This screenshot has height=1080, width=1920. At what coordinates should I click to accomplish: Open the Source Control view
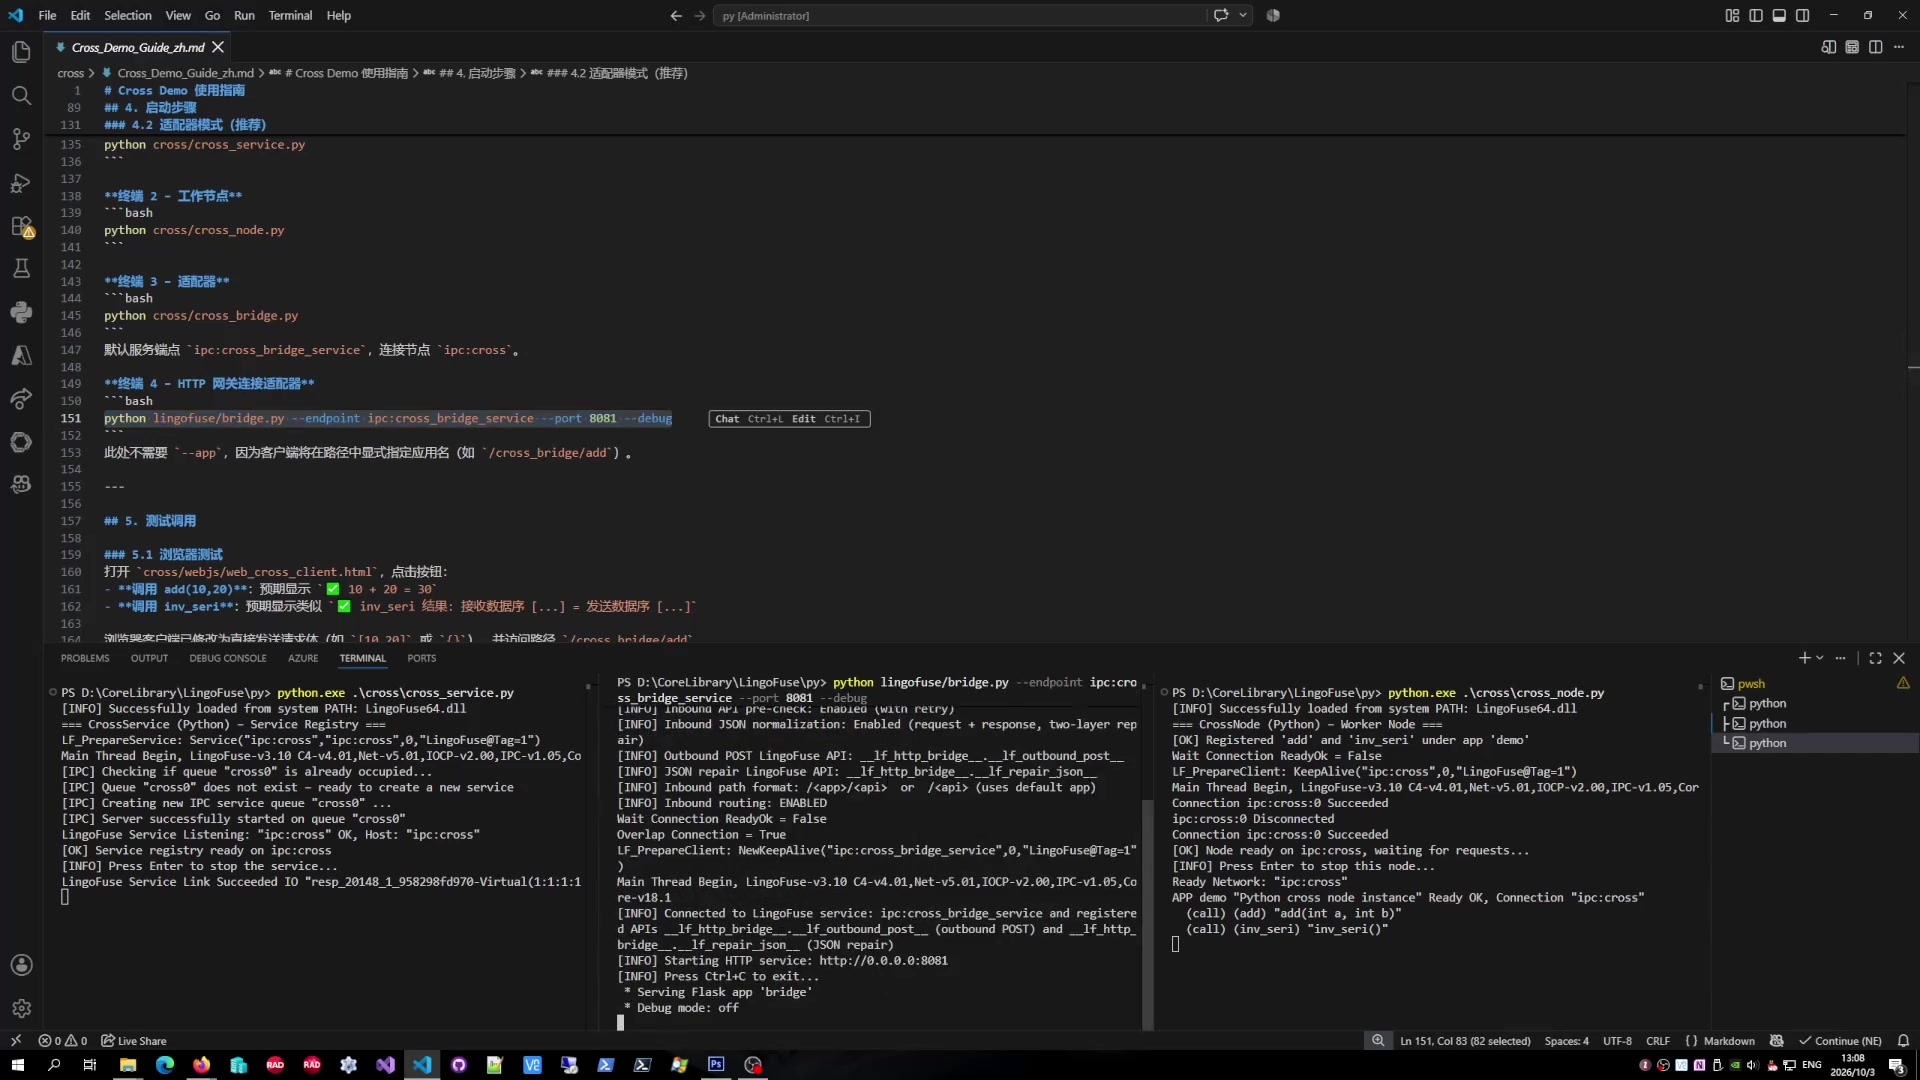(21, 139)
